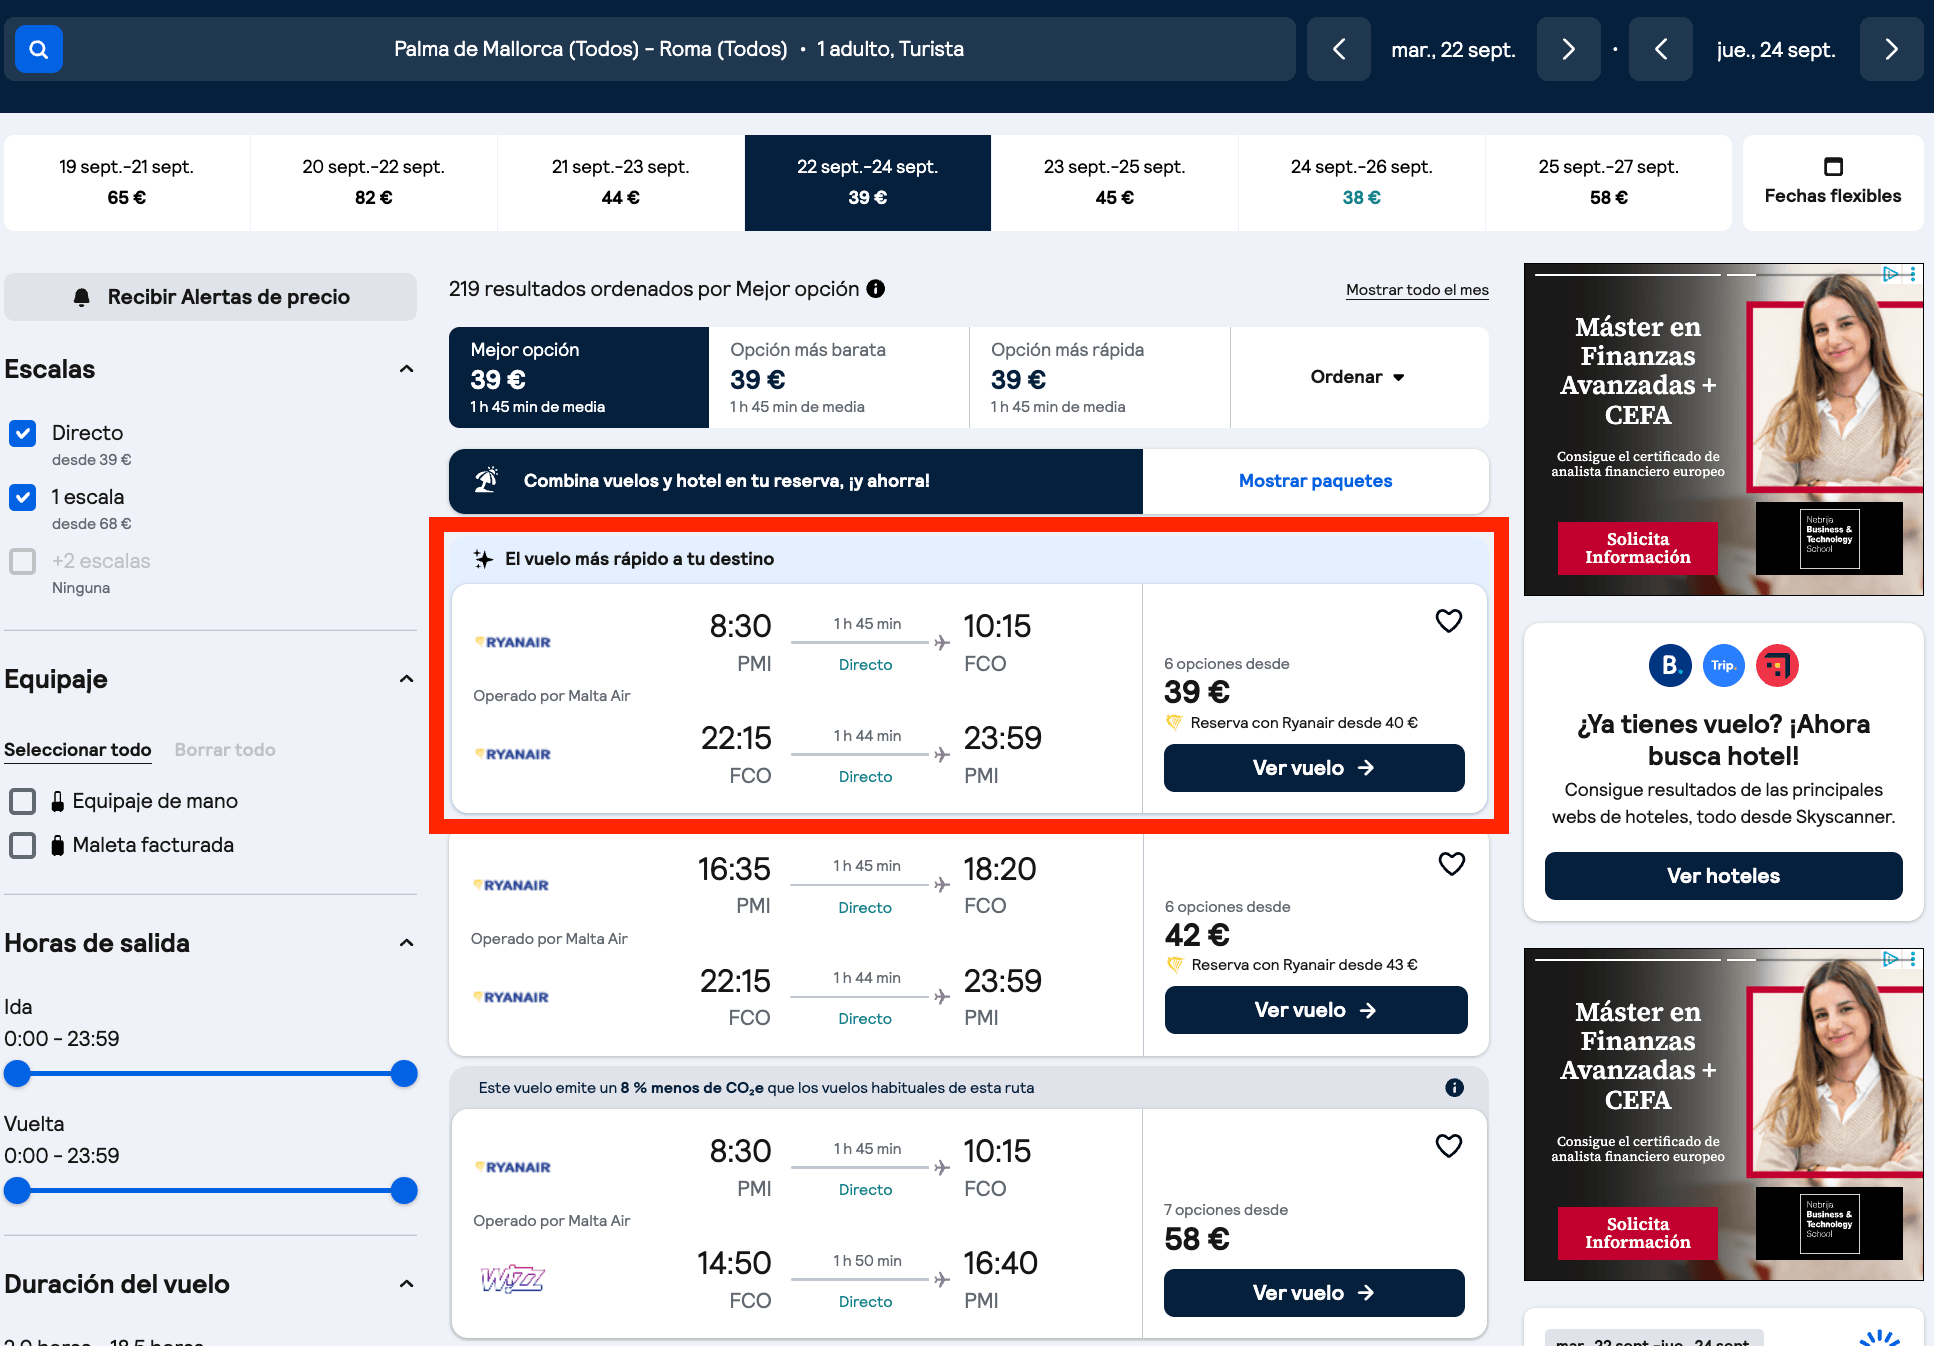
Task: Open the CO₂ emissions info icon
Action: pyautogui.click(x=1455, y=1088)
